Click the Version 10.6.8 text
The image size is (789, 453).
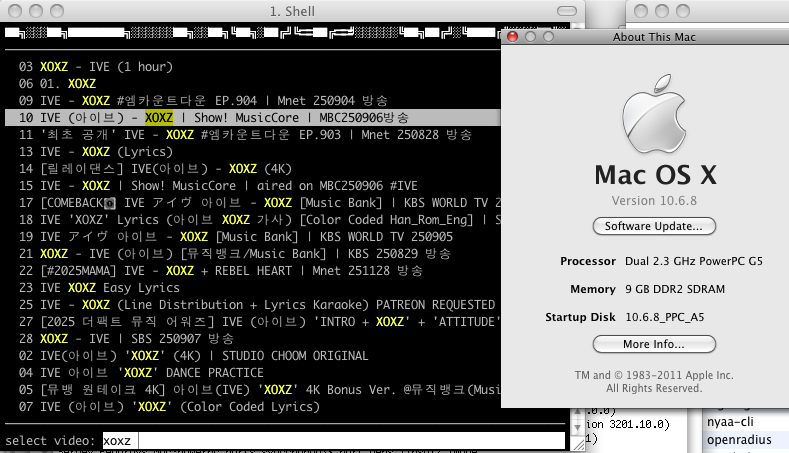[x=654, y=201]
